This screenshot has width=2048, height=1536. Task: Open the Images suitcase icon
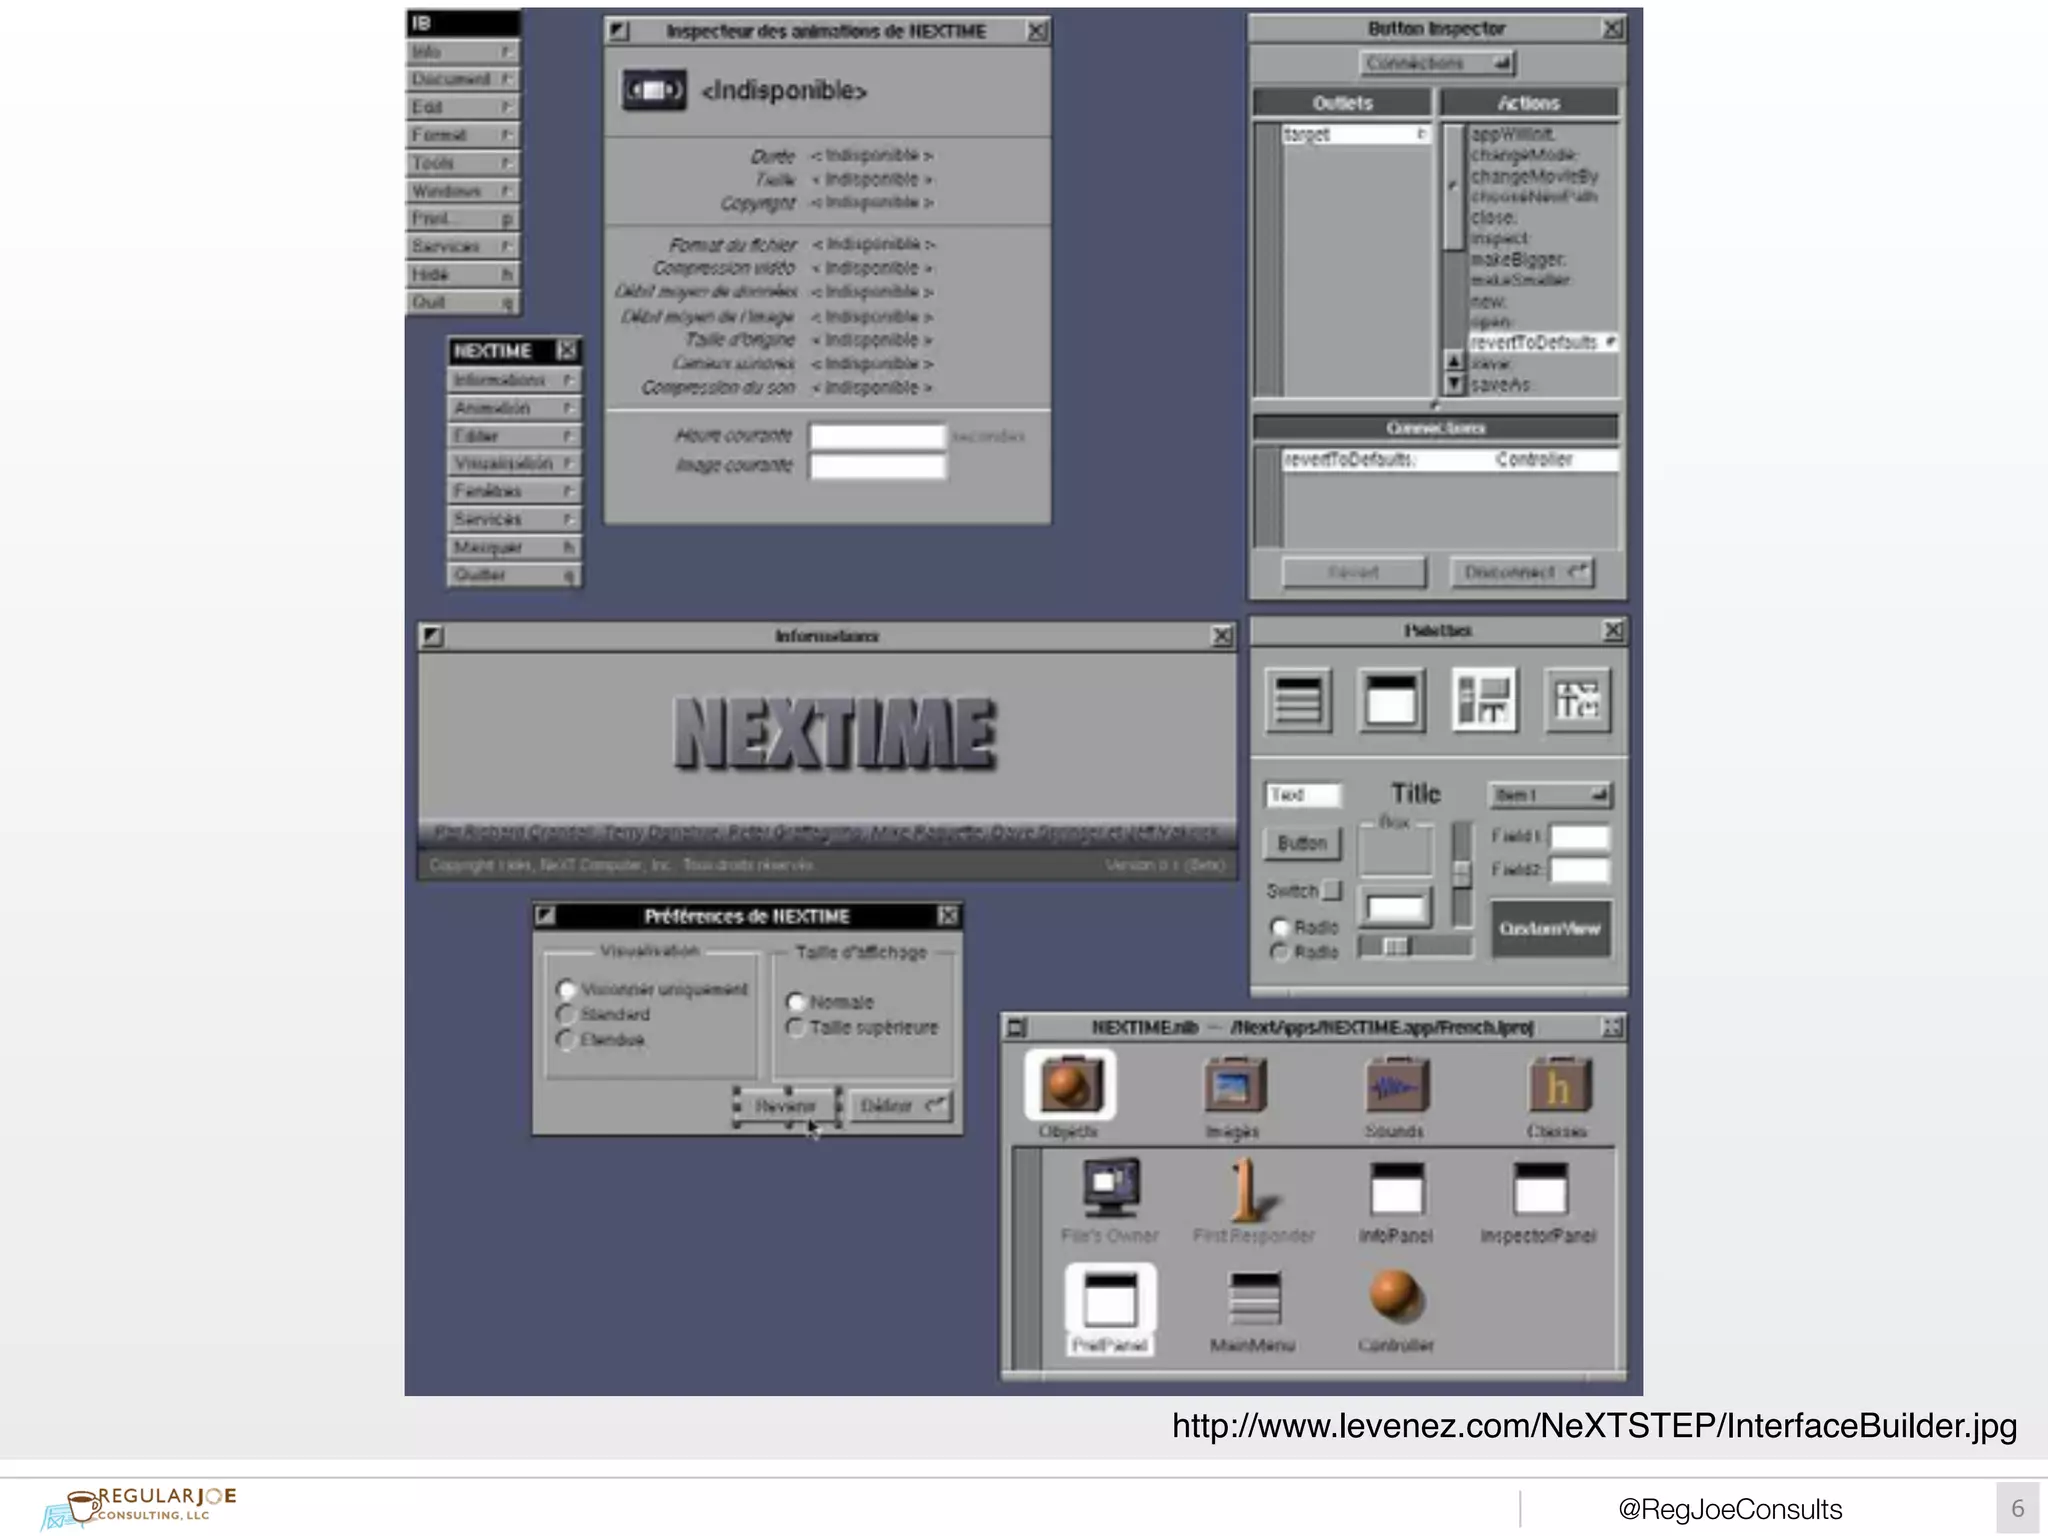pyautogui.click(x=1234, y=1085)
